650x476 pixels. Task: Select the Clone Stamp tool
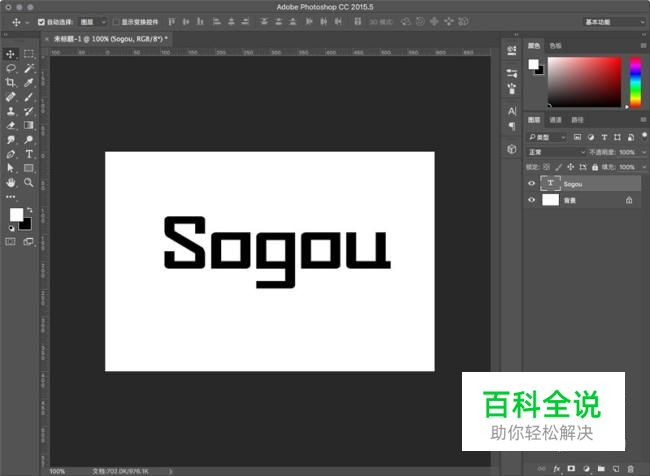11,111
